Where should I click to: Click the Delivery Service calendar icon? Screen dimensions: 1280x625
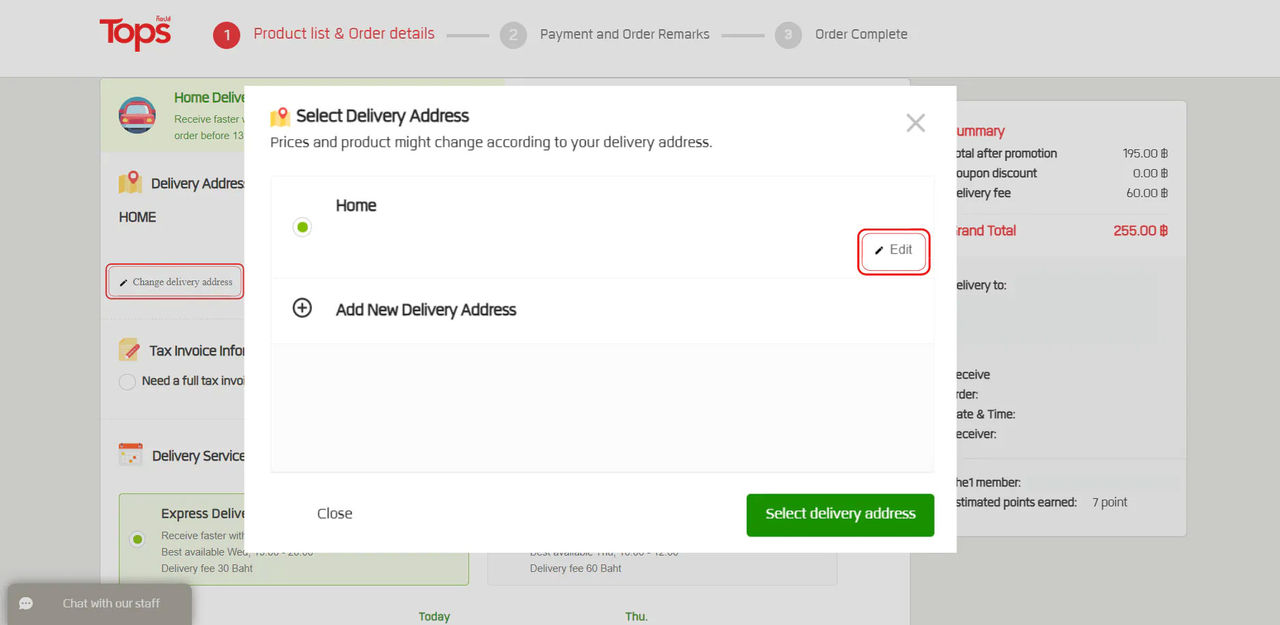point(130,455)
